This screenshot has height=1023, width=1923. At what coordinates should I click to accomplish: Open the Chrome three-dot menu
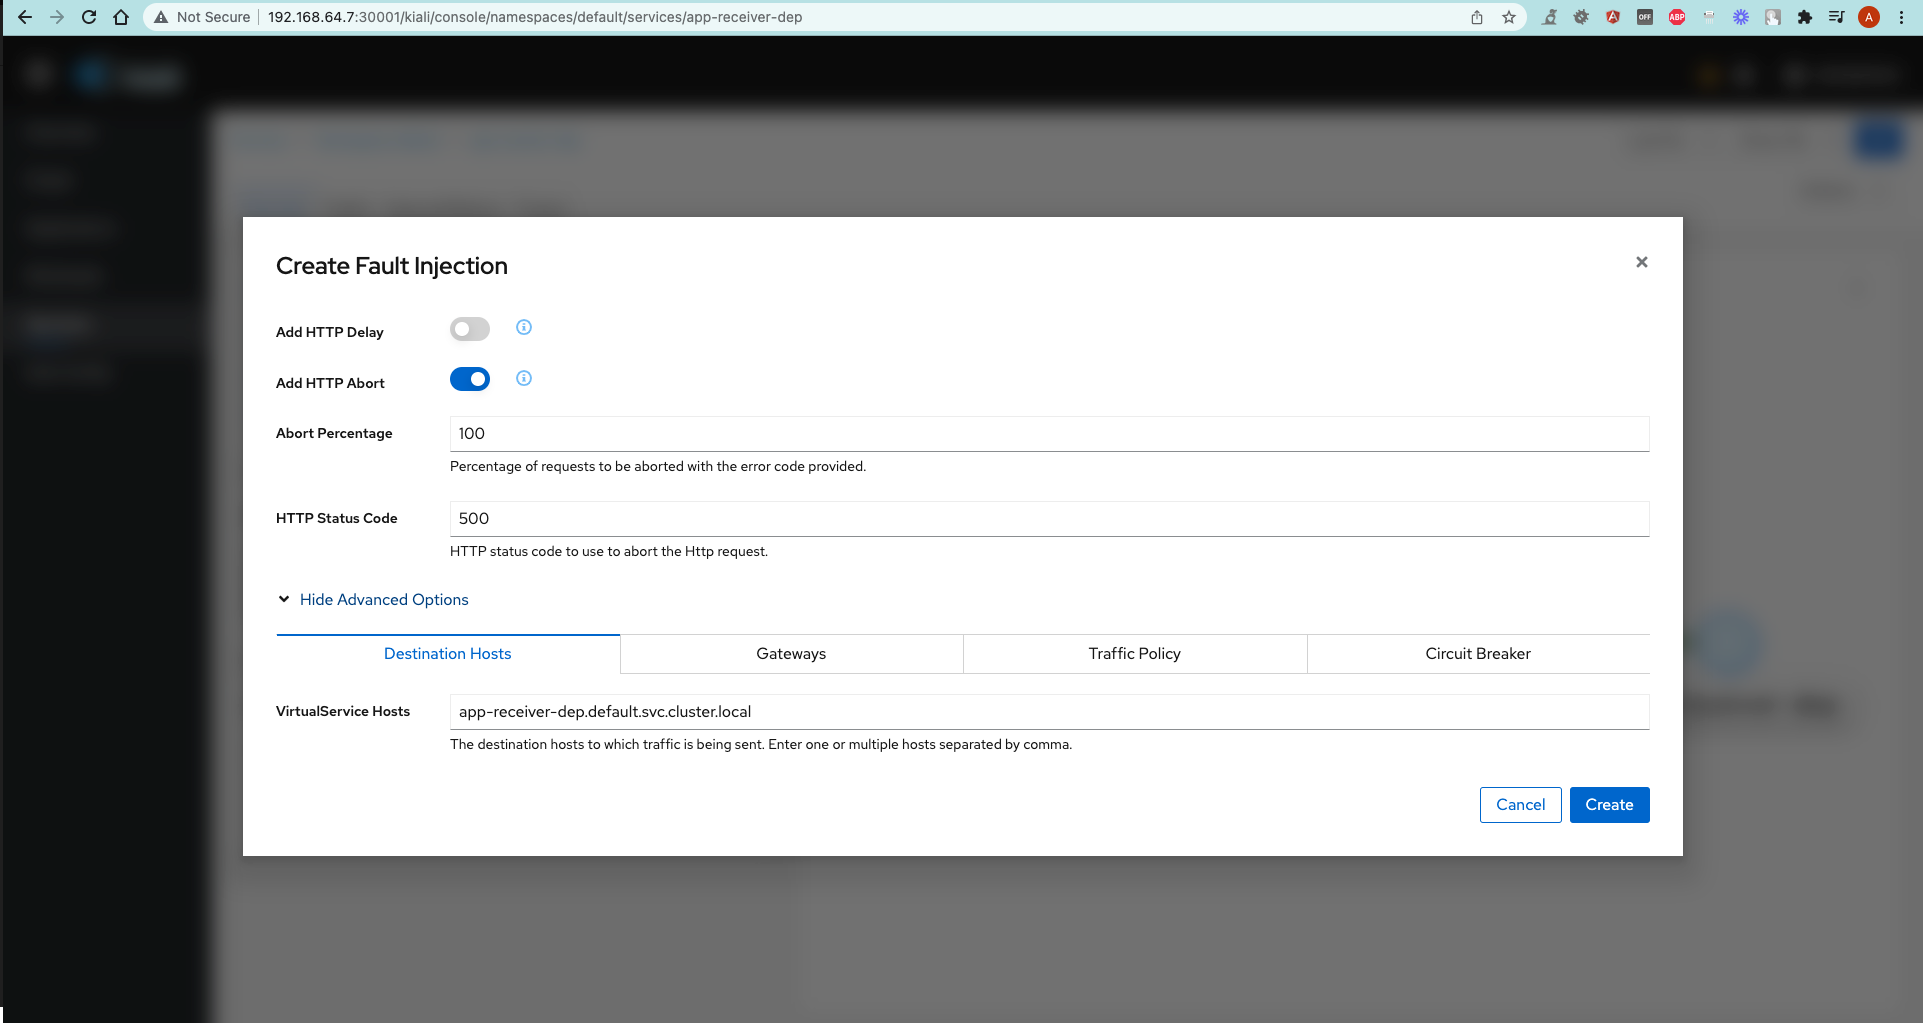click(1901, 17)
